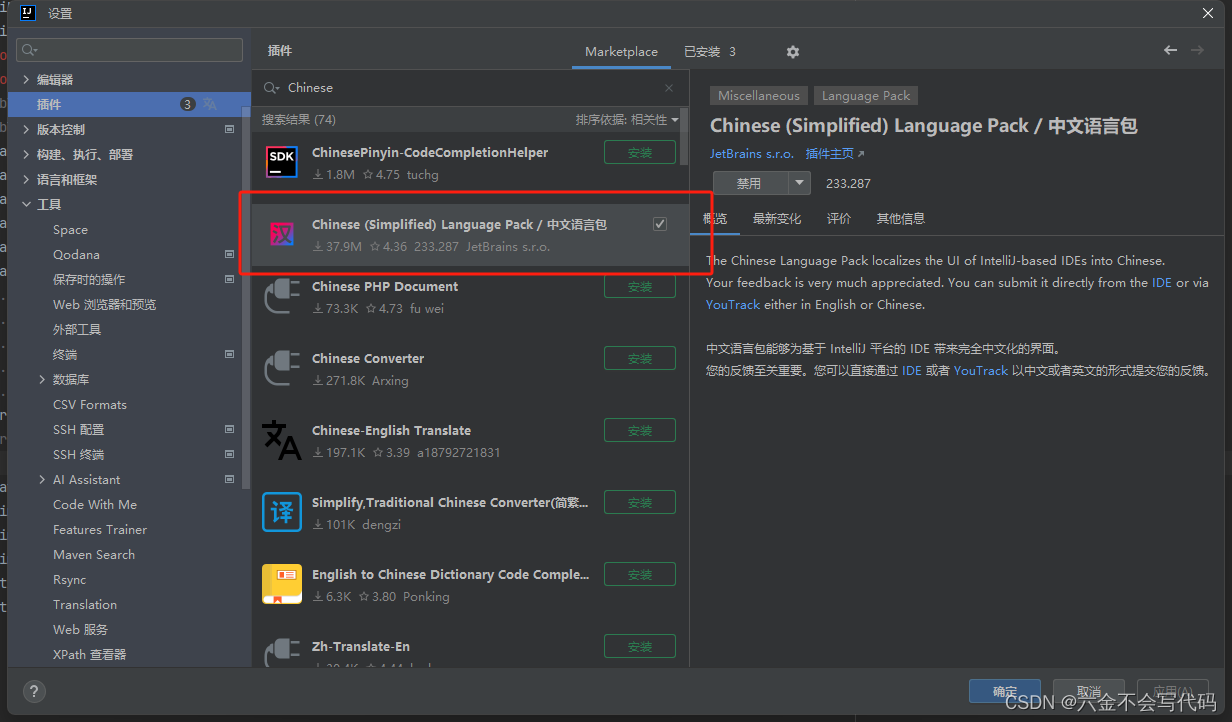Select Space under 工具
Image resolution: width=1232 pixels, height=722 pixels.
(x=70, y=229)
